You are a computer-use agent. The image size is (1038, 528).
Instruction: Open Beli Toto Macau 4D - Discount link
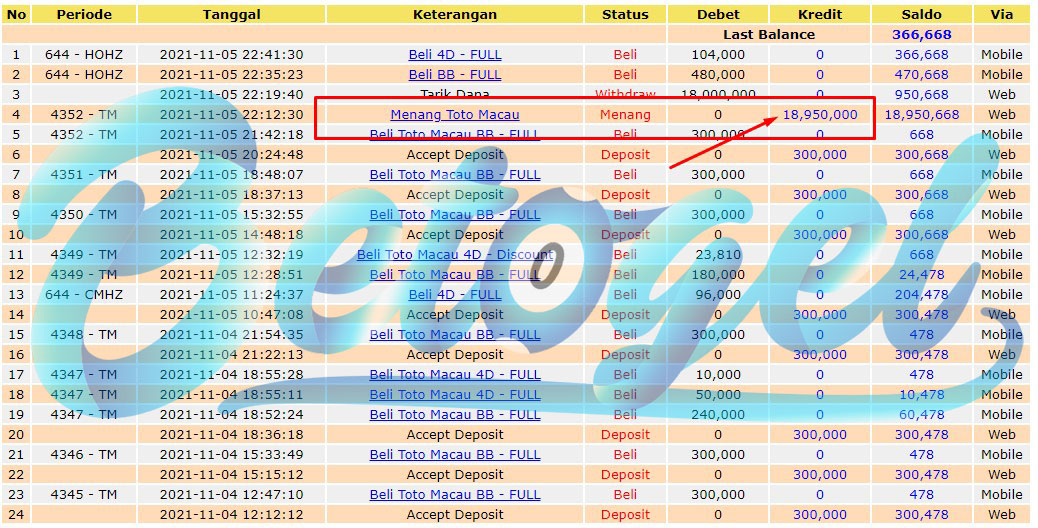click(x=455, y=255)
